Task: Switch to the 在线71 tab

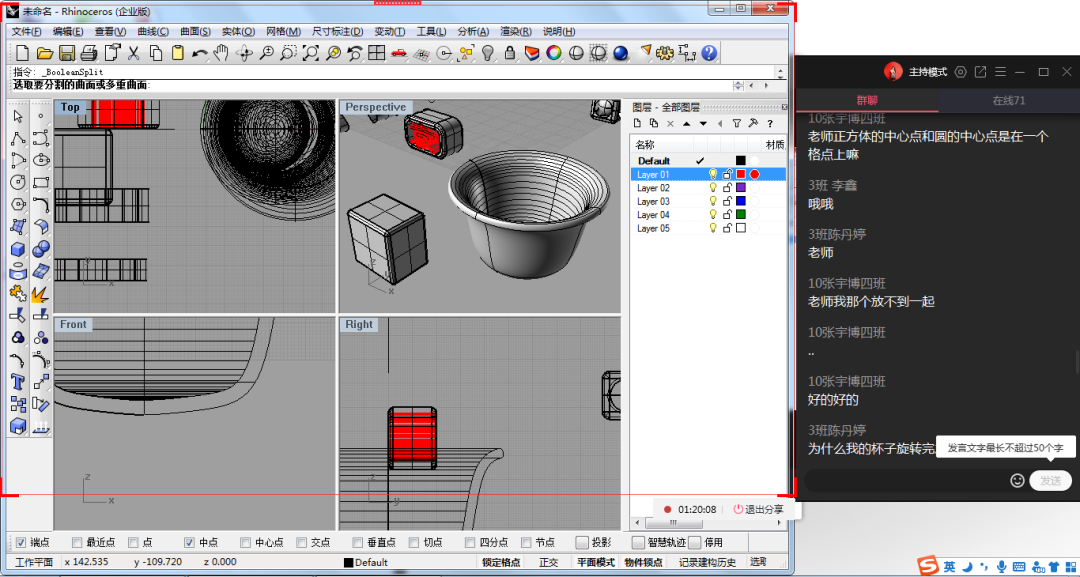Action: pos(1008,100)
